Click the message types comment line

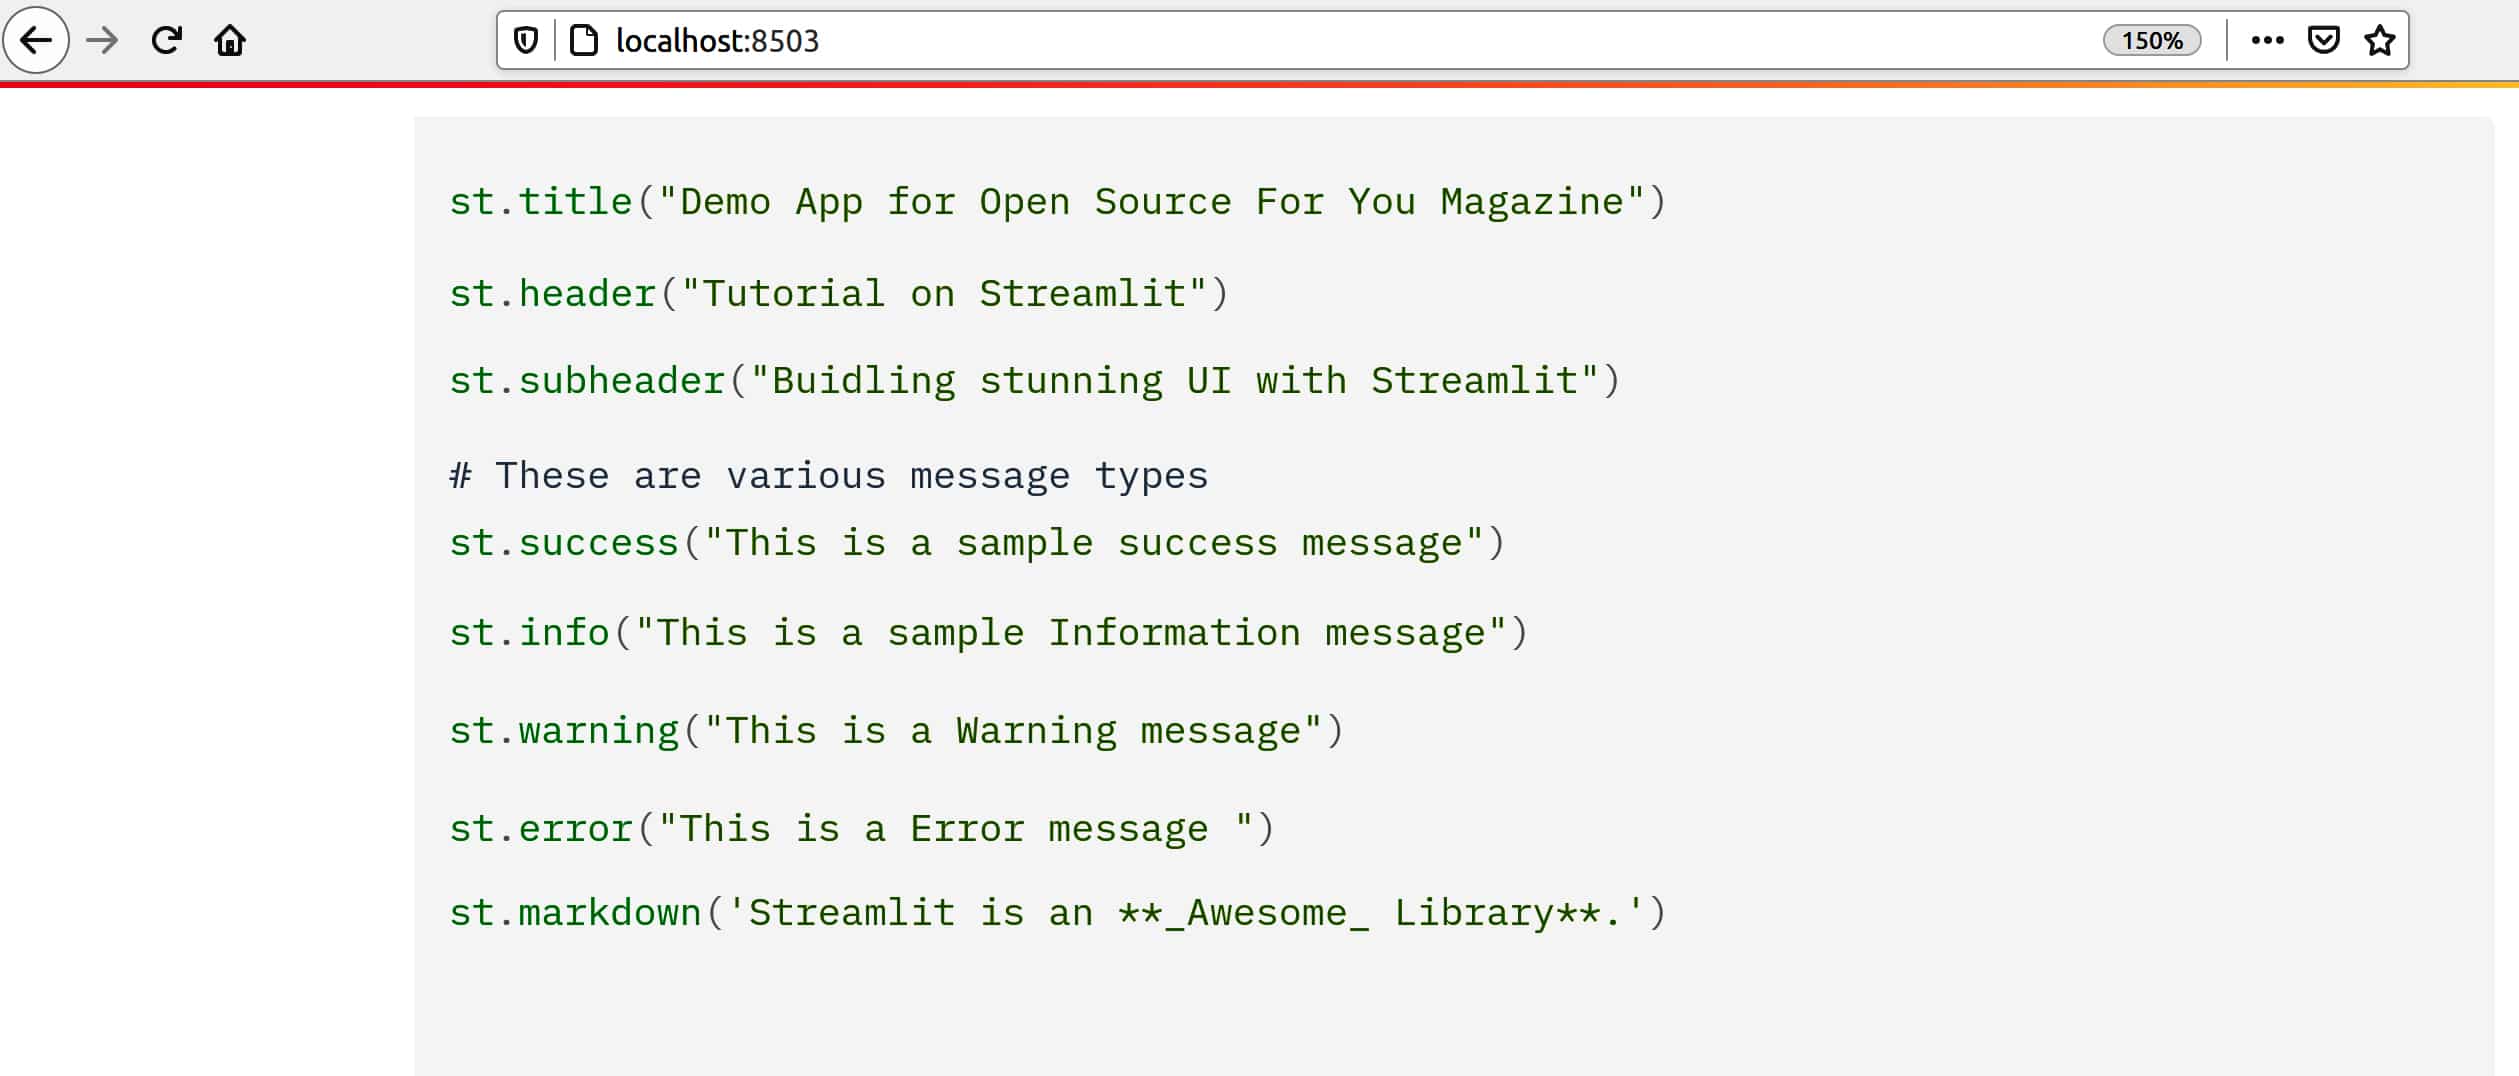(x=829, y=476)
